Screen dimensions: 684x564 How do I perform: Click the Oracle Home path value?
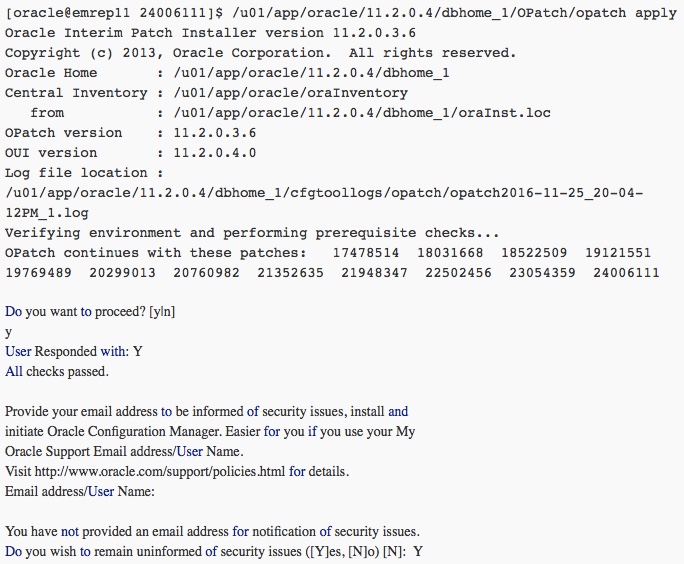pos(311,73)
